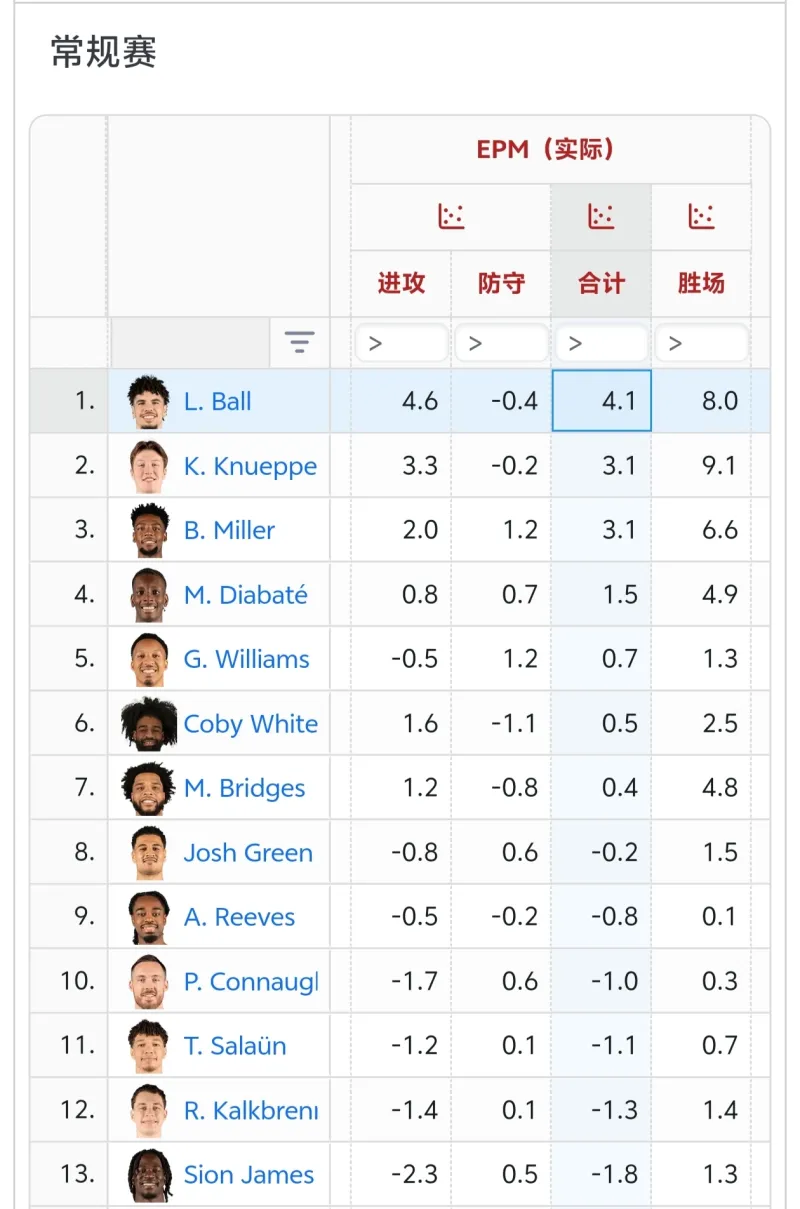Sort the table by the 防守 column header

501,283
